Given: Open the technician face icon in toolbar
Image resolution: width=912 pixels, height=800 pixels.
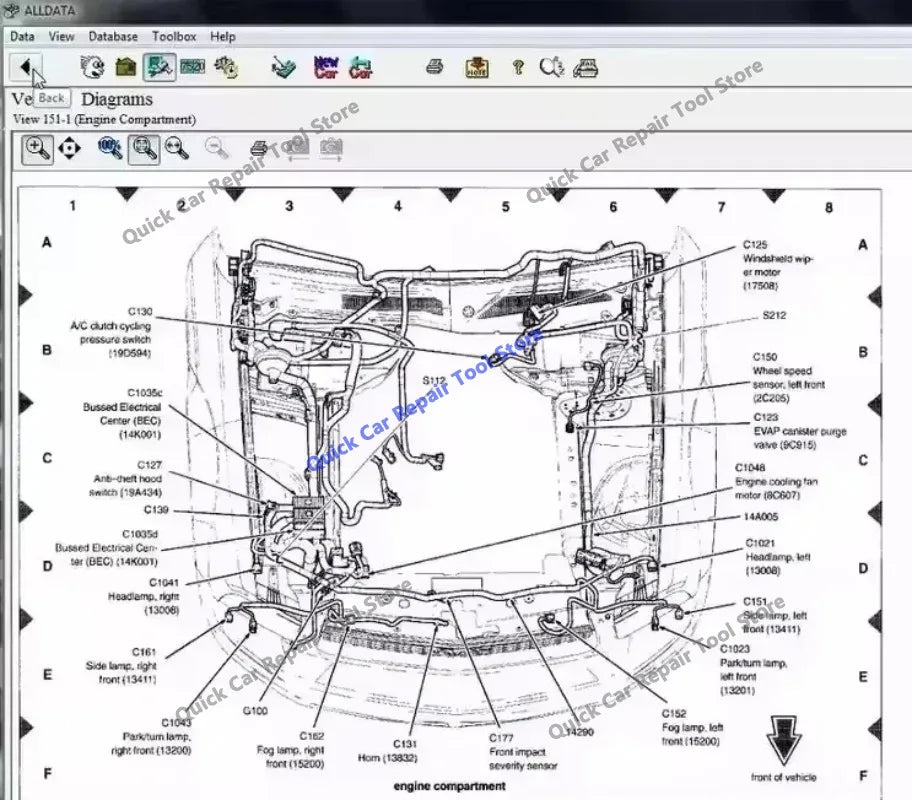Looking at the screenshot, I should [92, 67].
